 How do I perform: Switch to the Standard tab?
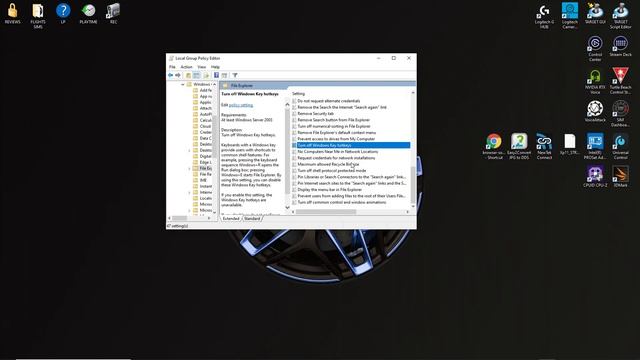tap(252, 219)
